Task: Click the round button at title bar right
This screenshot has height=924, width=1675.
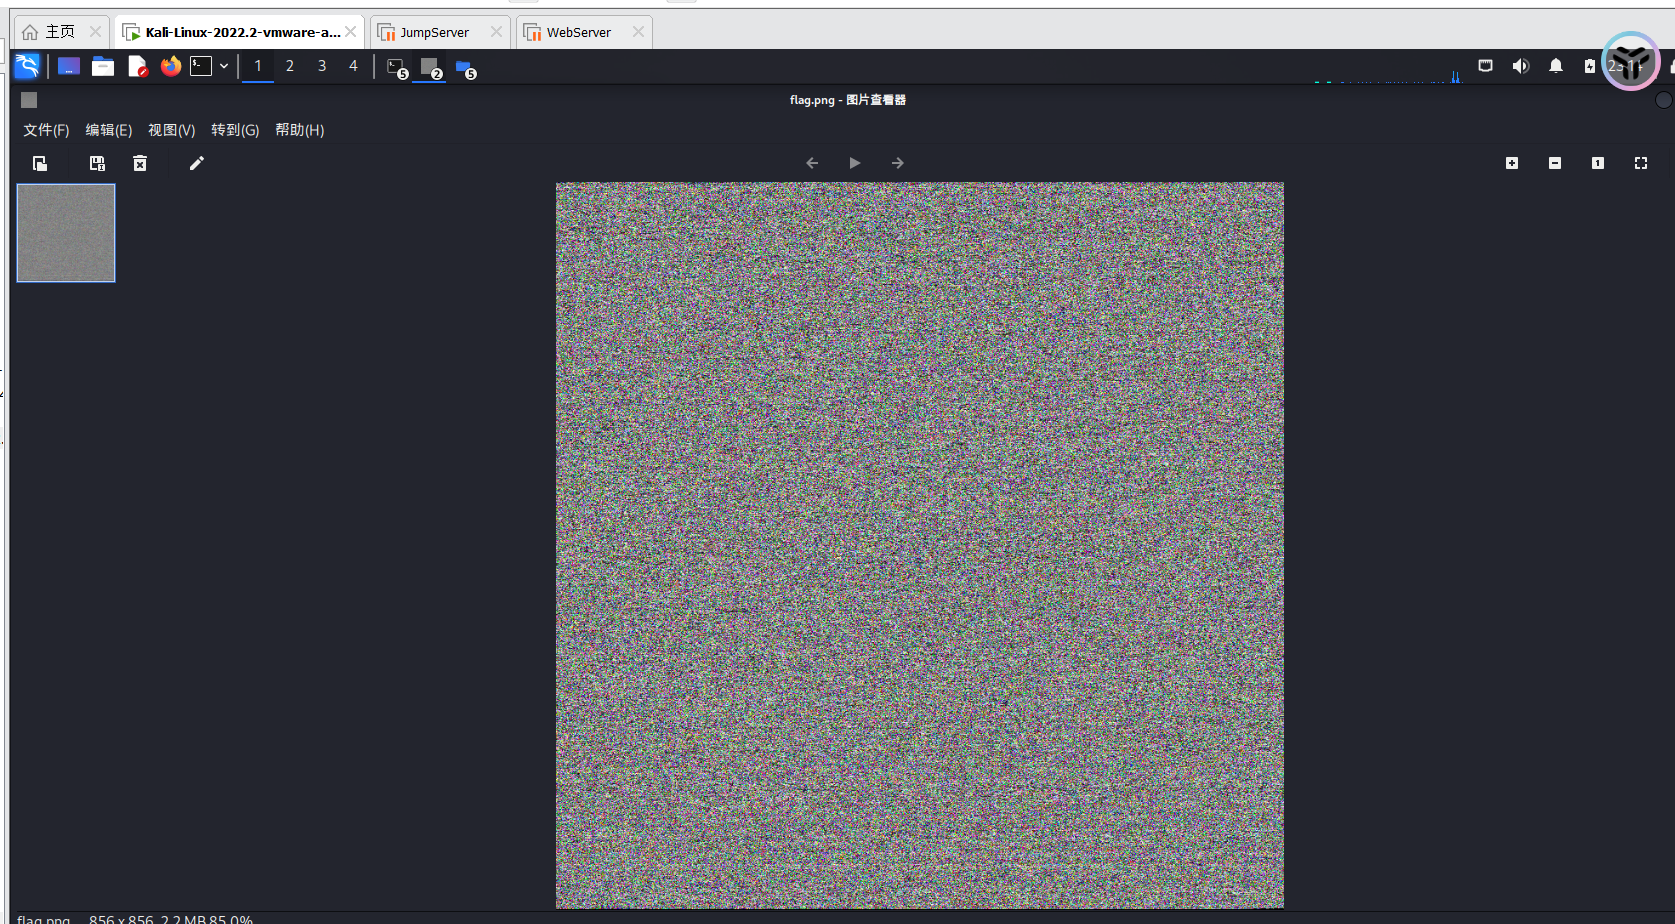Action: [x=1664, y=100]
